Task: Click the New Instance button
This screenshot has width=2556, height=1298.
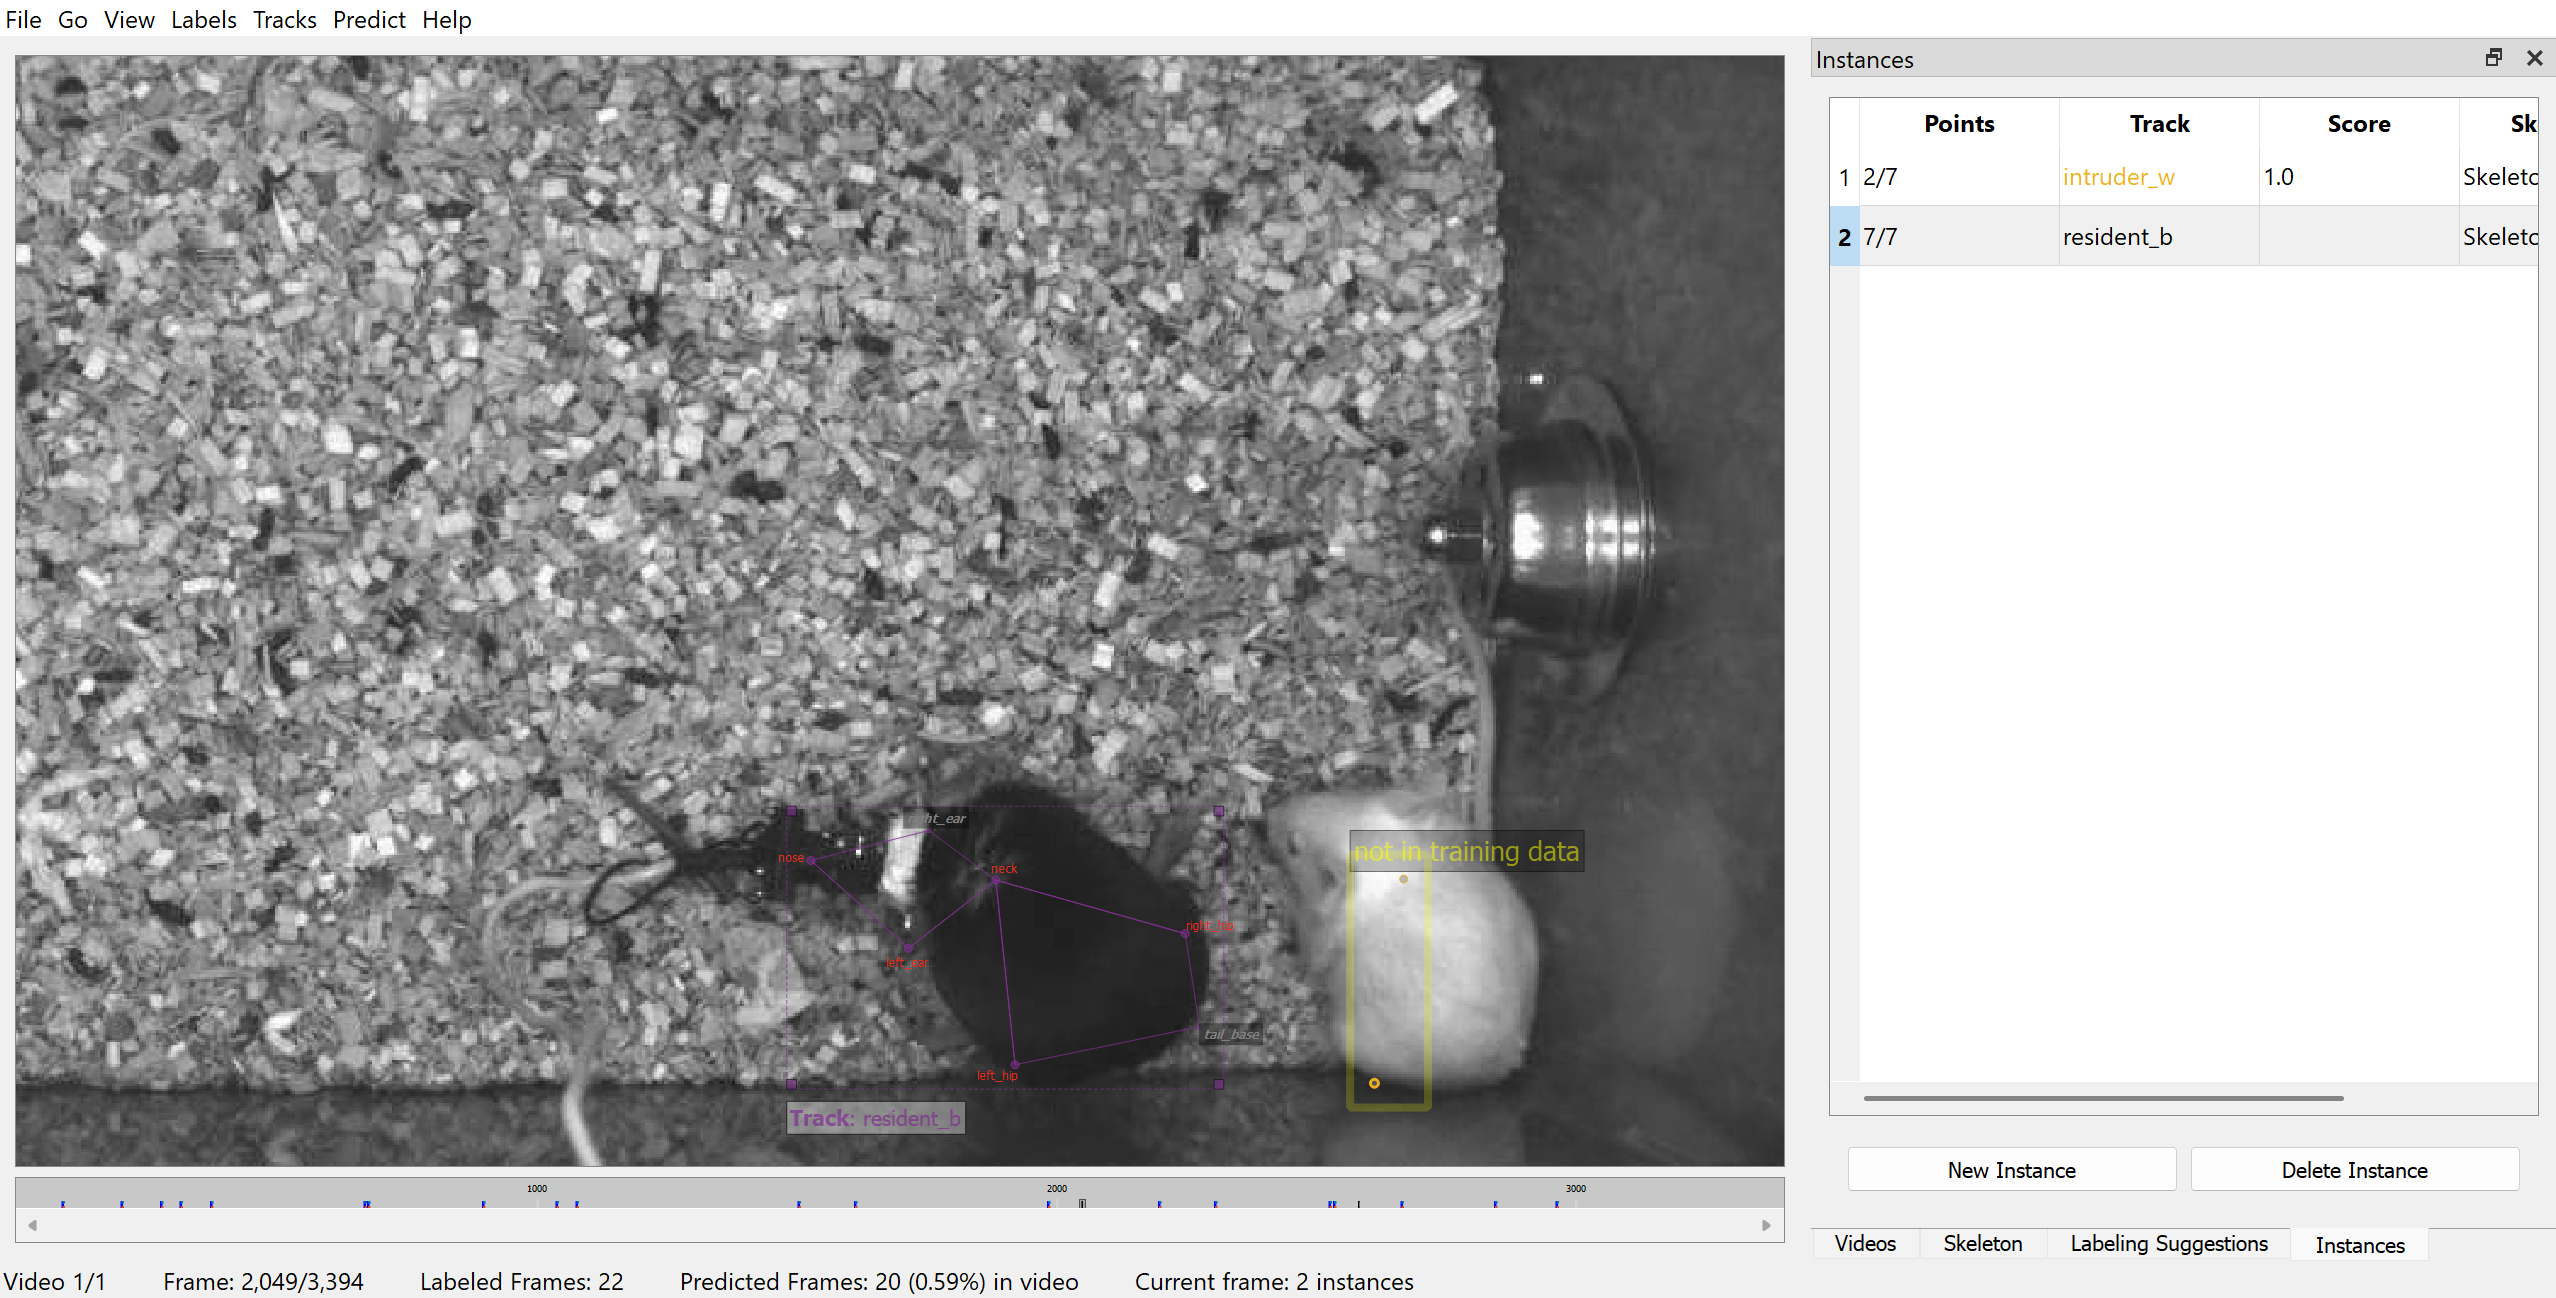Action: [2010, 1170]
